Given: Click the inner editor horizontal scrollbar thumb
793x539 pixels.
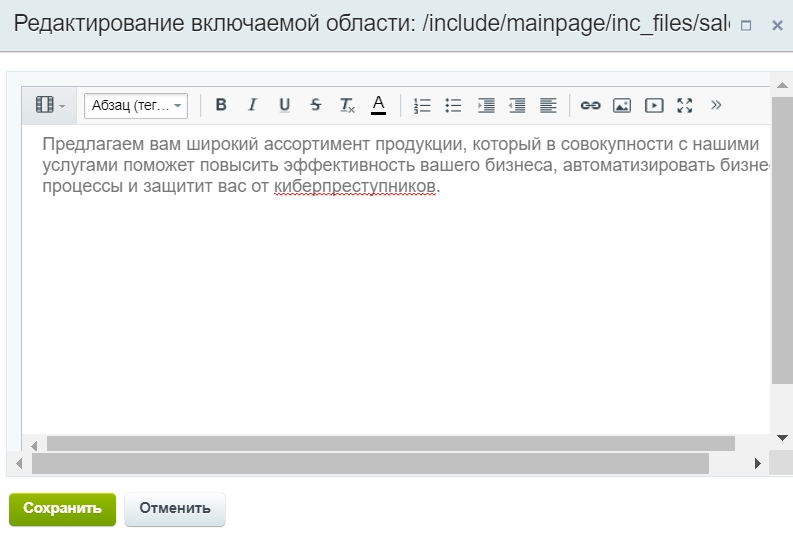Looking at the screenshot, I should [x=390, y=443].
